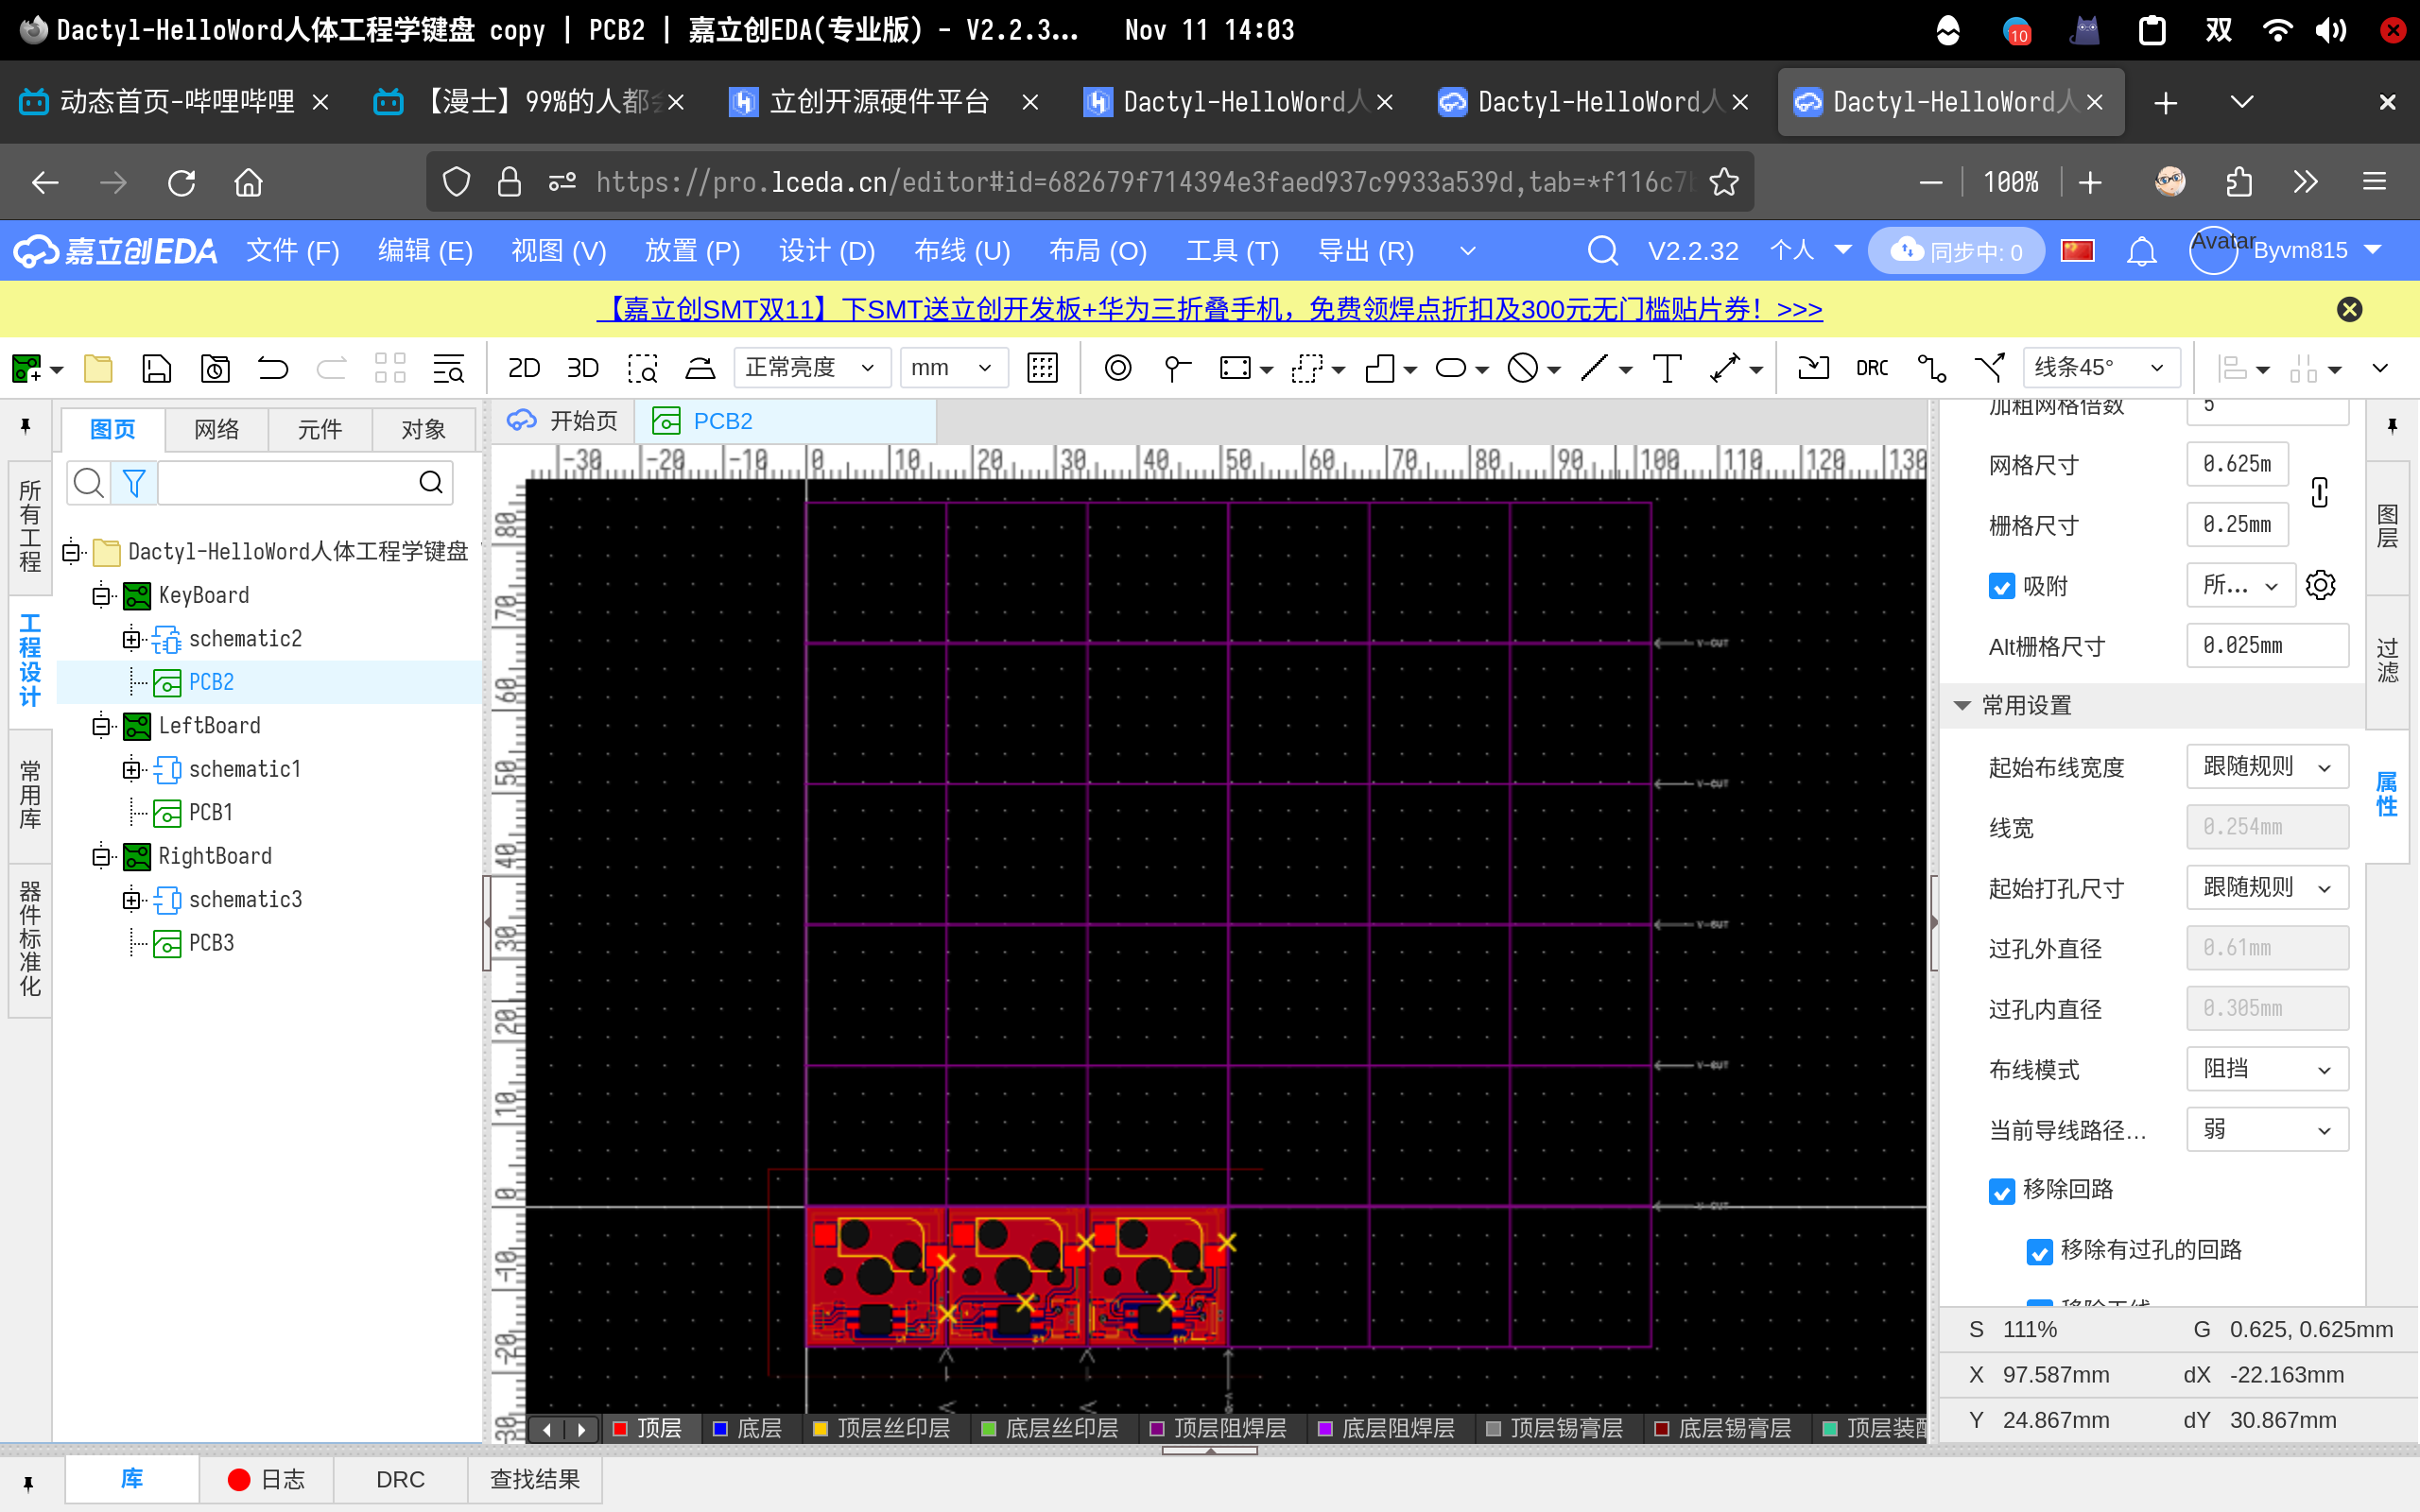Select the 顶层丝印层 layer color swatch
Viewport: 2420px width, 1512px height.
point(821,1428)
